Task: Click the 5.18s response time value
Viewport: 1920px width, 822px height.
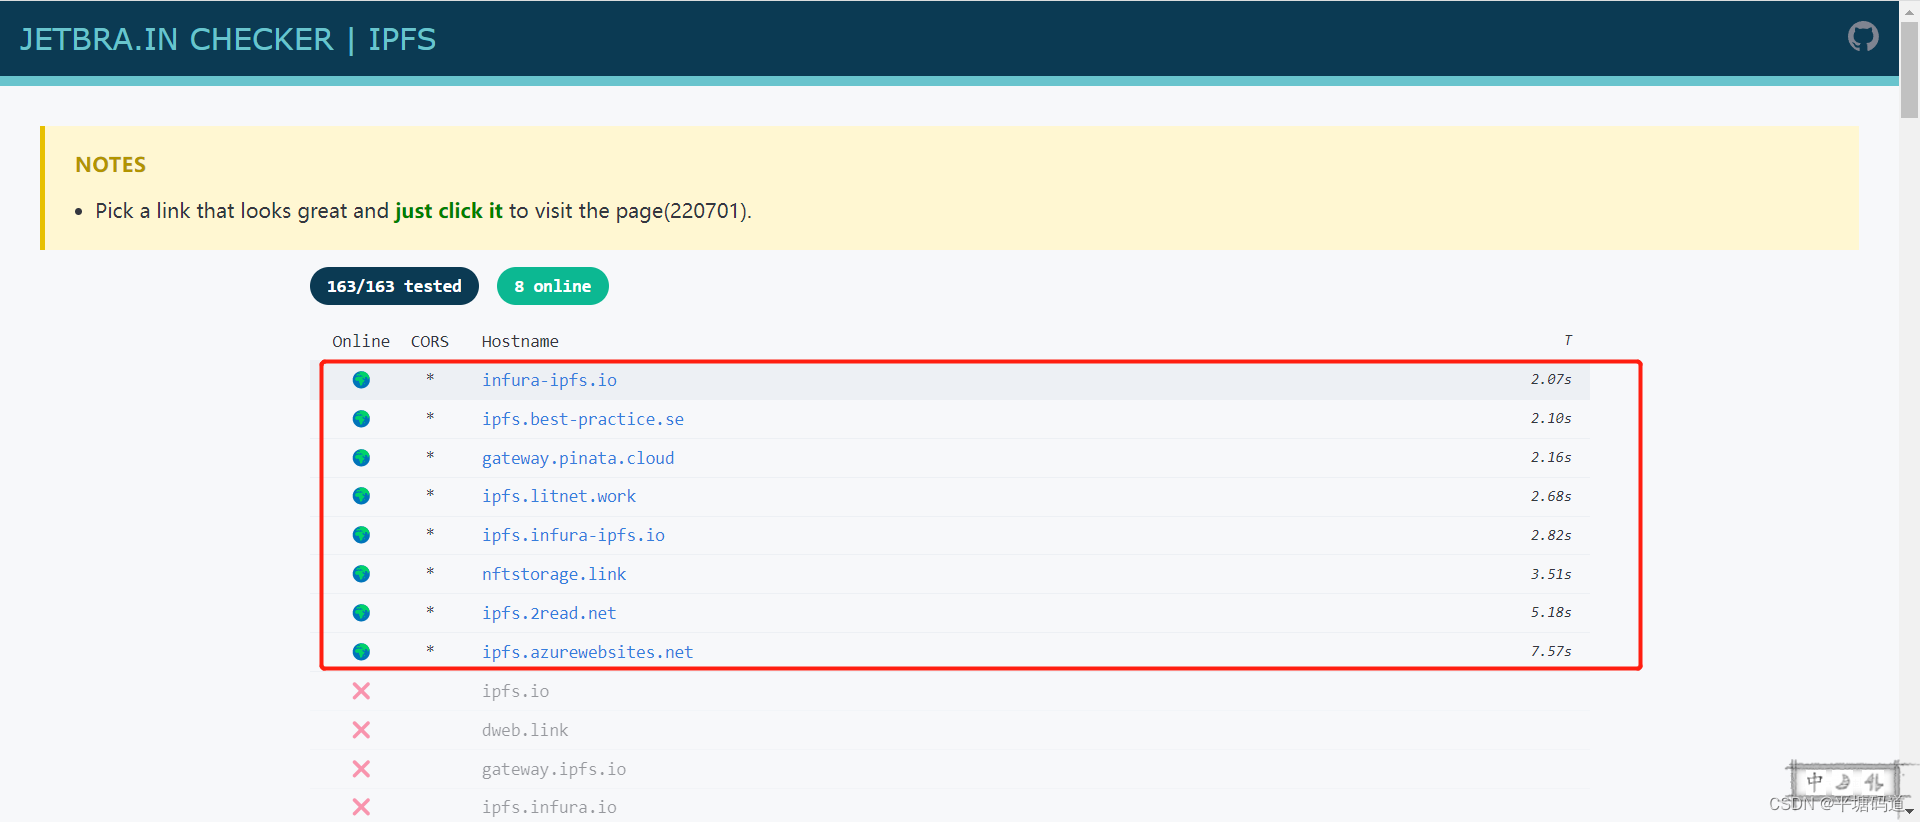Action: point(1551,612)
